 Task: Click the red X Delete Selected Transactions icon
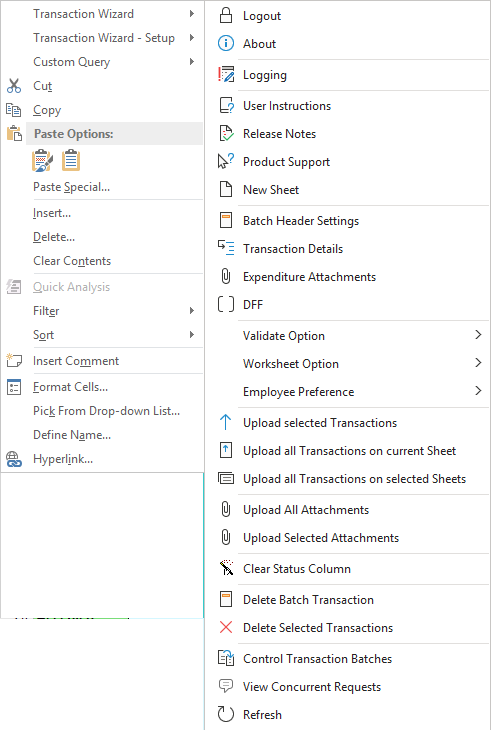pyautogui.click(x=226, y=627)
